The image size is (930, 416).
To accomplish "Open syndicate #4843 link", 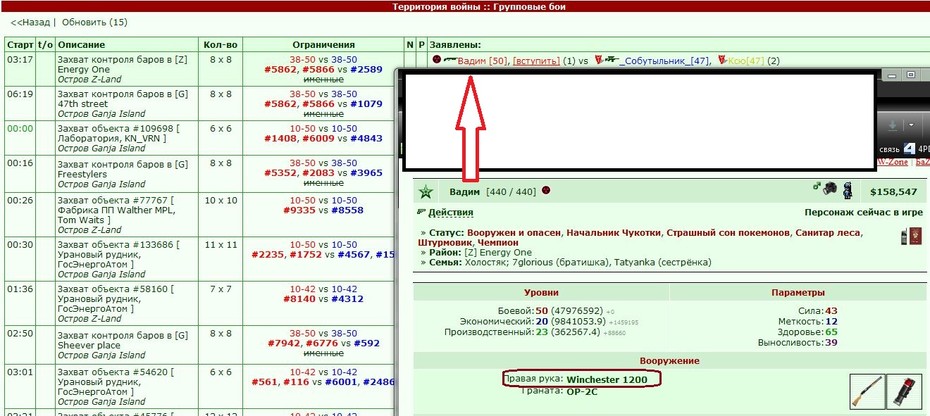I will [366, 138].
